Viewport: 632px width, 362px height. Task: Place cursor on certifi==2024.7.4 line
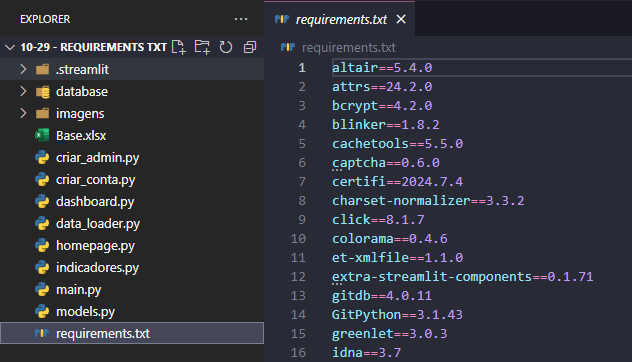tap(397, 181)
